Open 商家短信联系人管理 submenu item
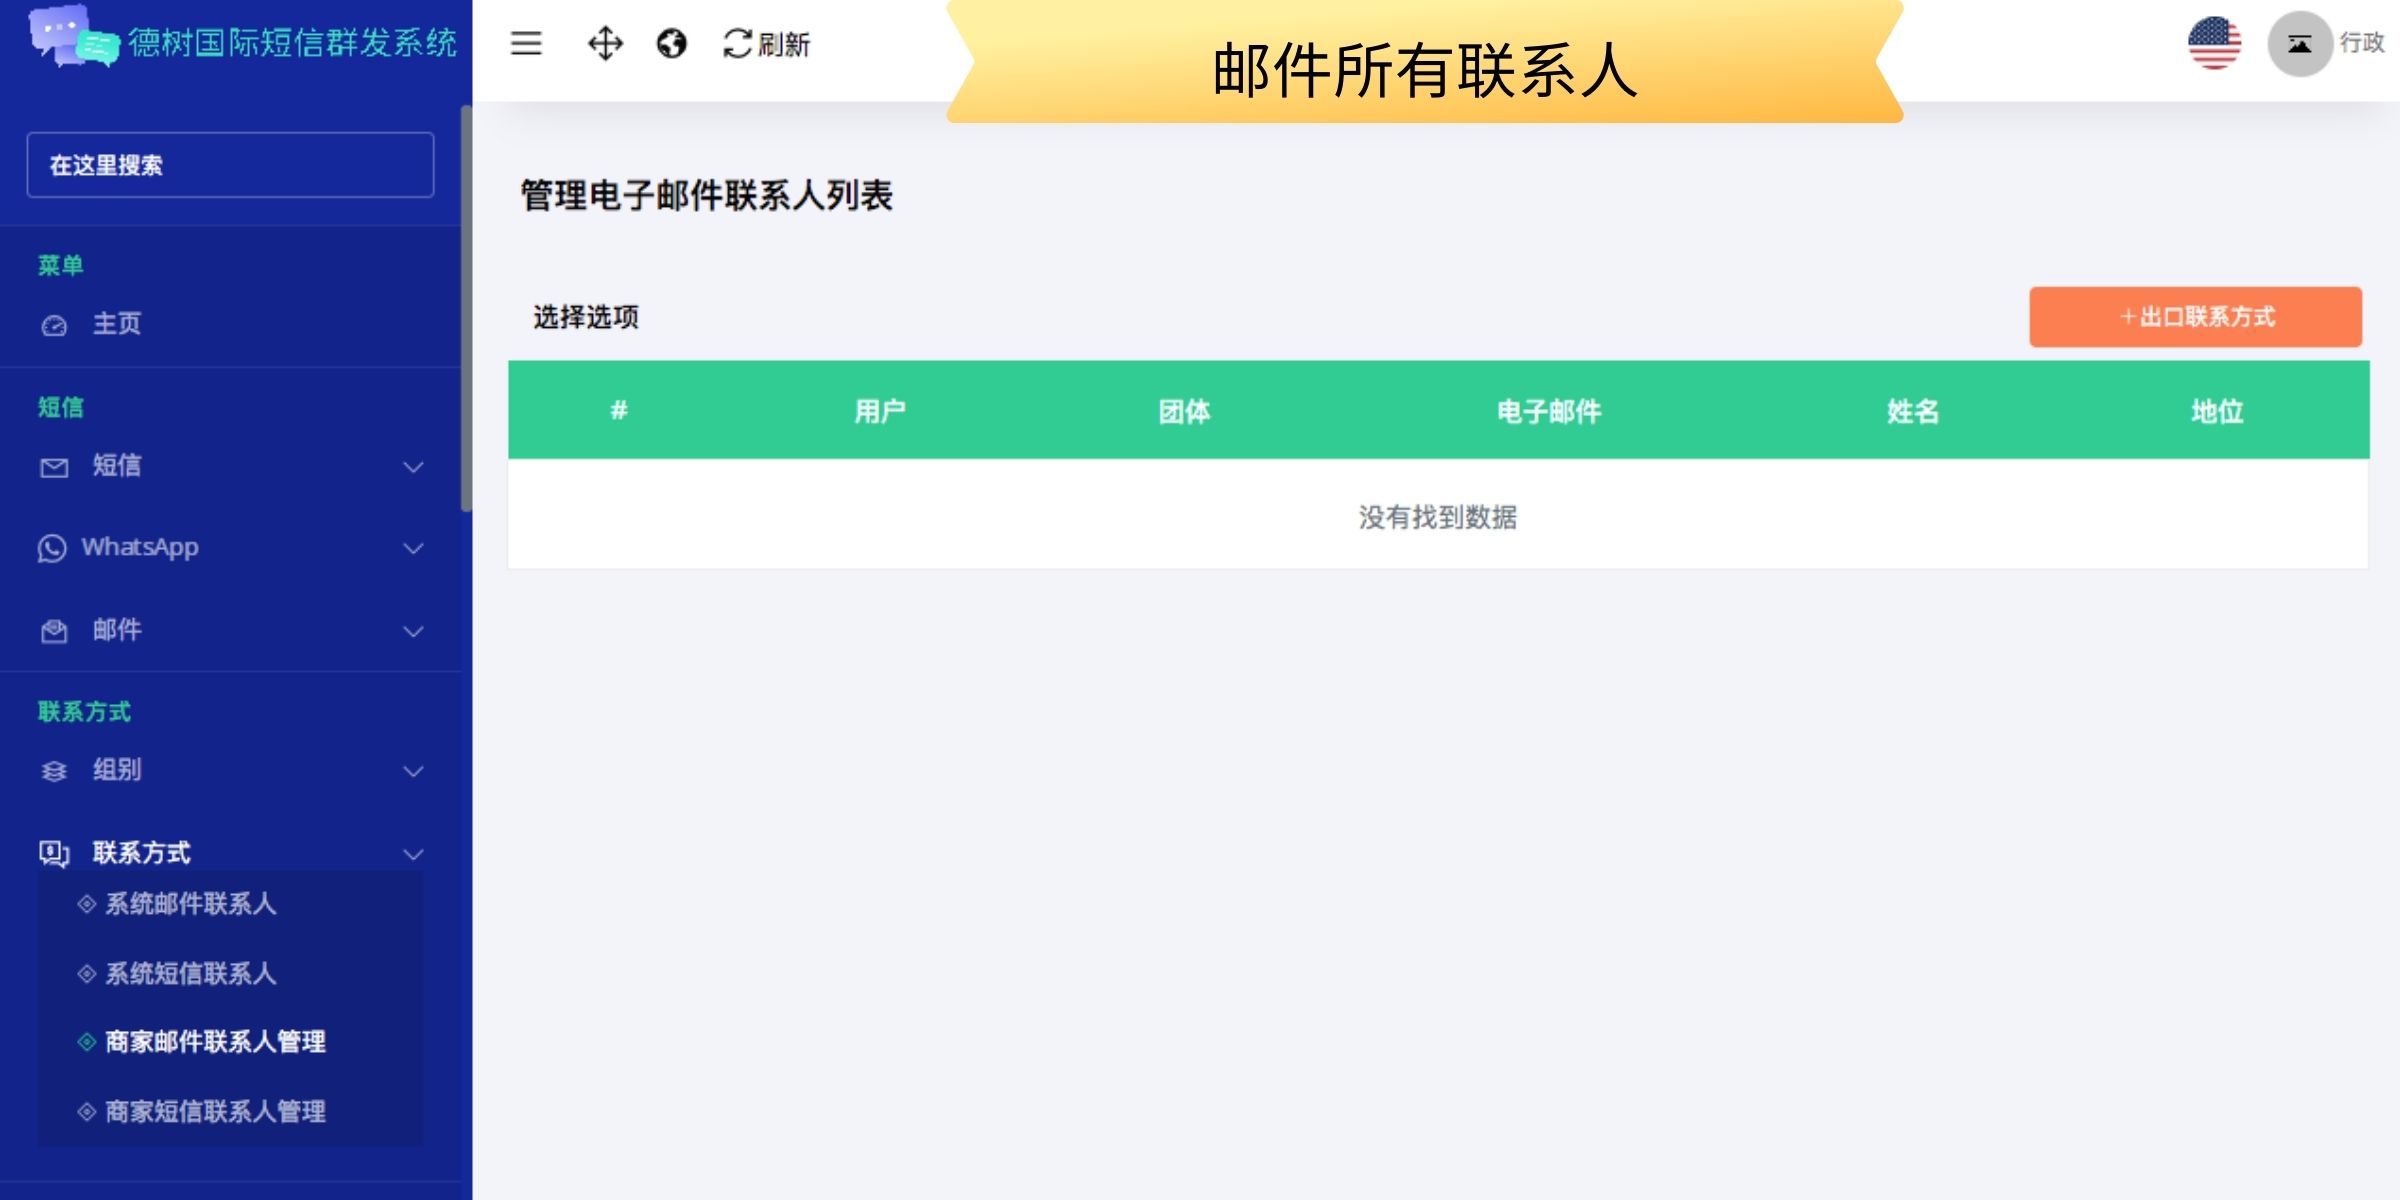 click(x=215, y=1111)
